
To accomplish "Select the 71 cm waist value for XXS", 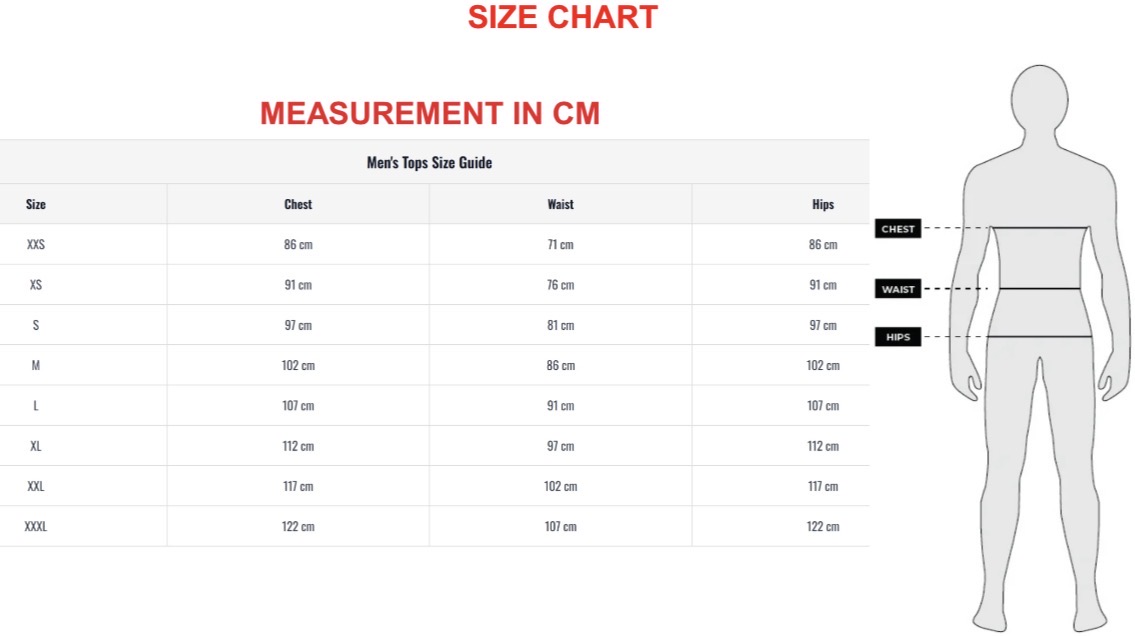I will pyautogui.click(x=560, y=245).
